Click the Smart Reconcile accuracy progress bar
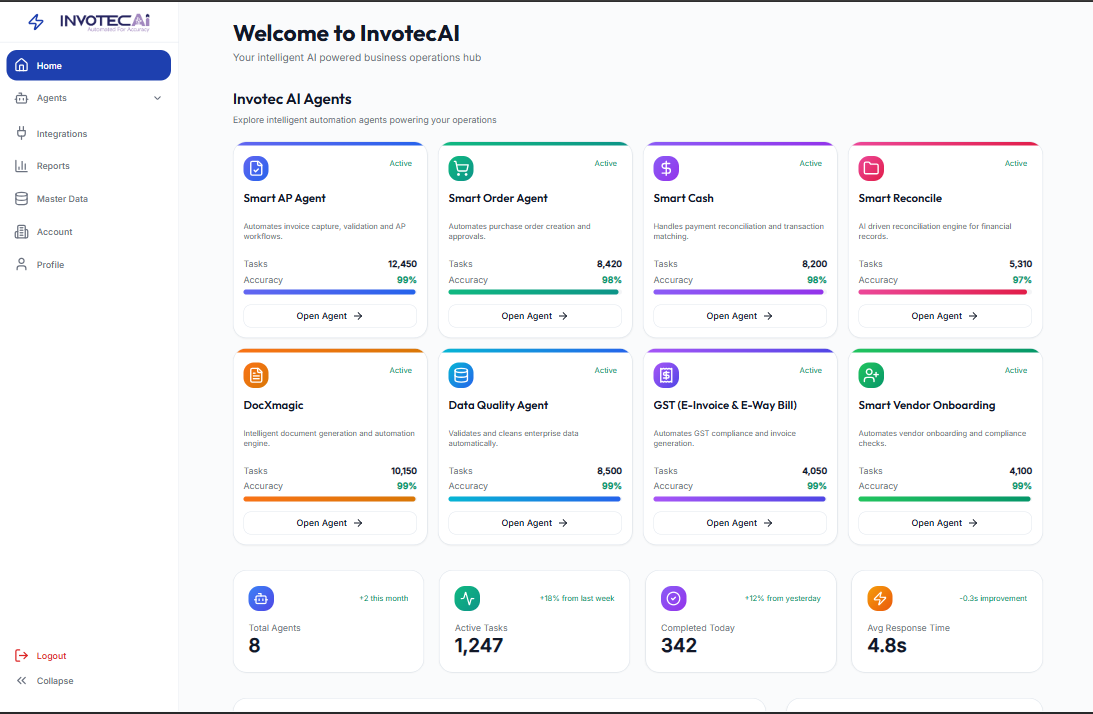Screen dimensions: 1093x714 point(944,292)
